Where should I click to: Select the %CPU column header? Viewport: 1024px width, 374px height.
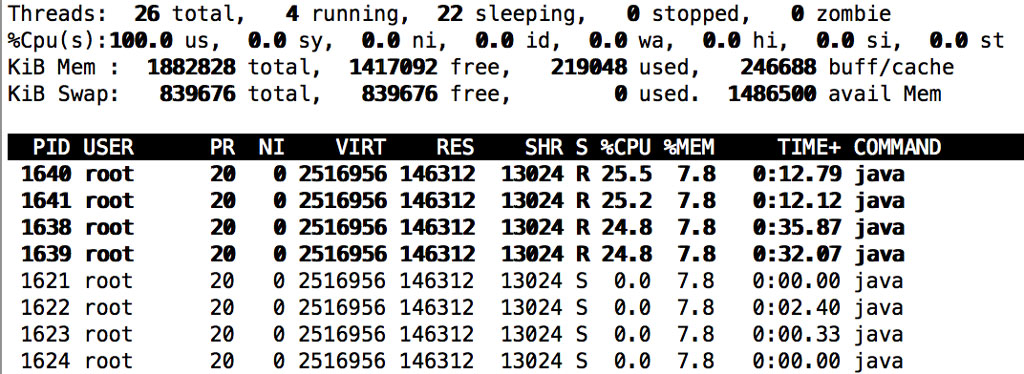pos(626,147)
